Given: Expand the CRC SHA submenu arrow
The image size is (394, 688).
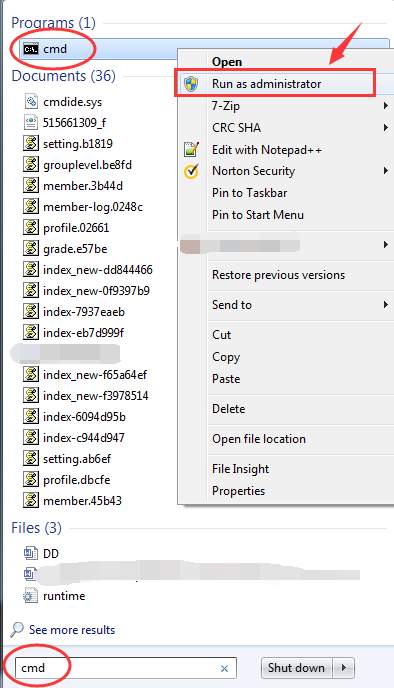Looking at the screenshot, I should pos(385,127).
